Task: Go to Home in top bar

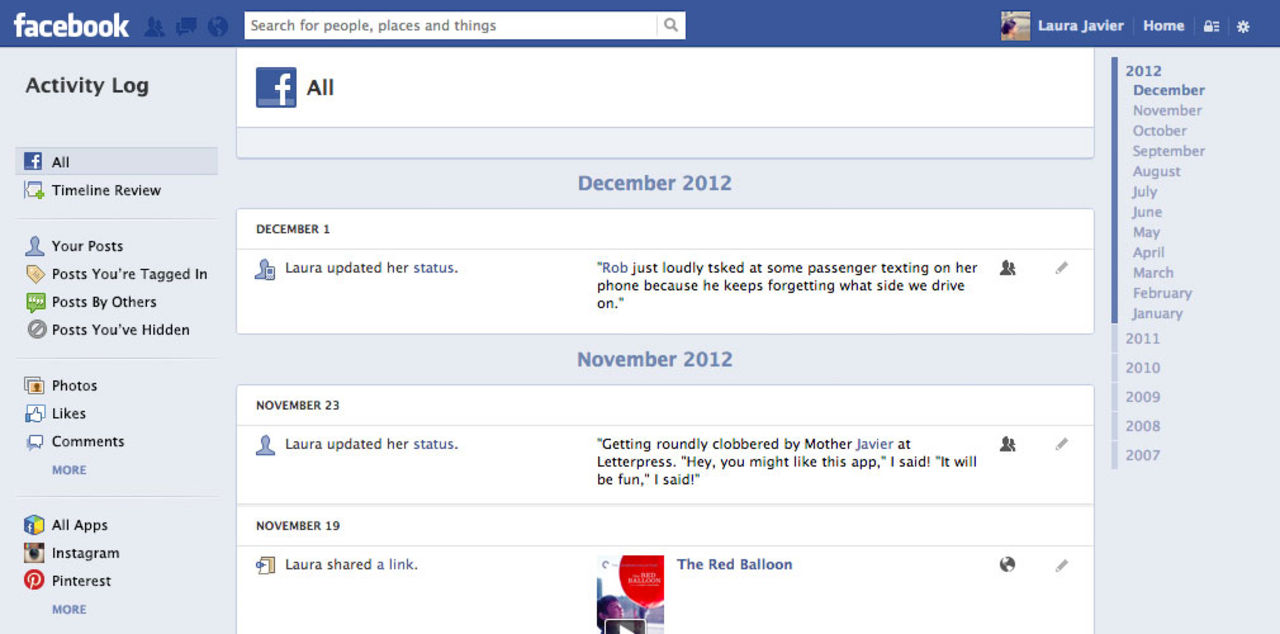Action: [x=1163, y=26]
